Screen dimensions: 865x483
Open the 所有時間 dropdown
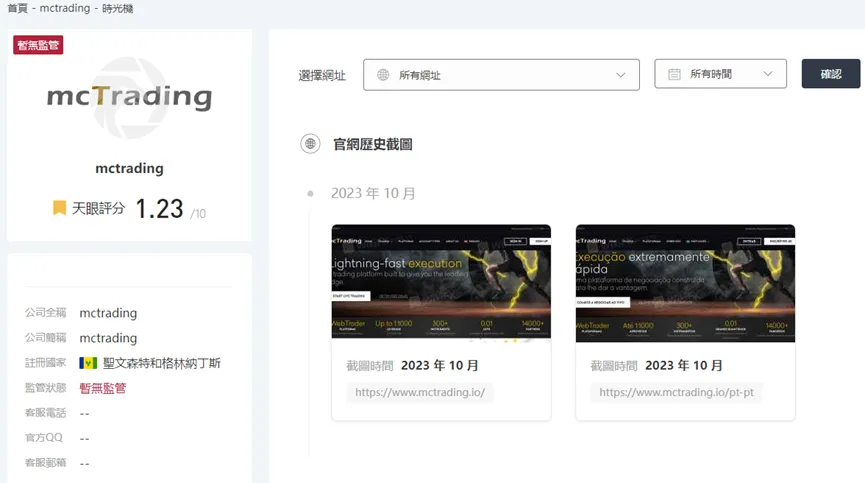720,74
